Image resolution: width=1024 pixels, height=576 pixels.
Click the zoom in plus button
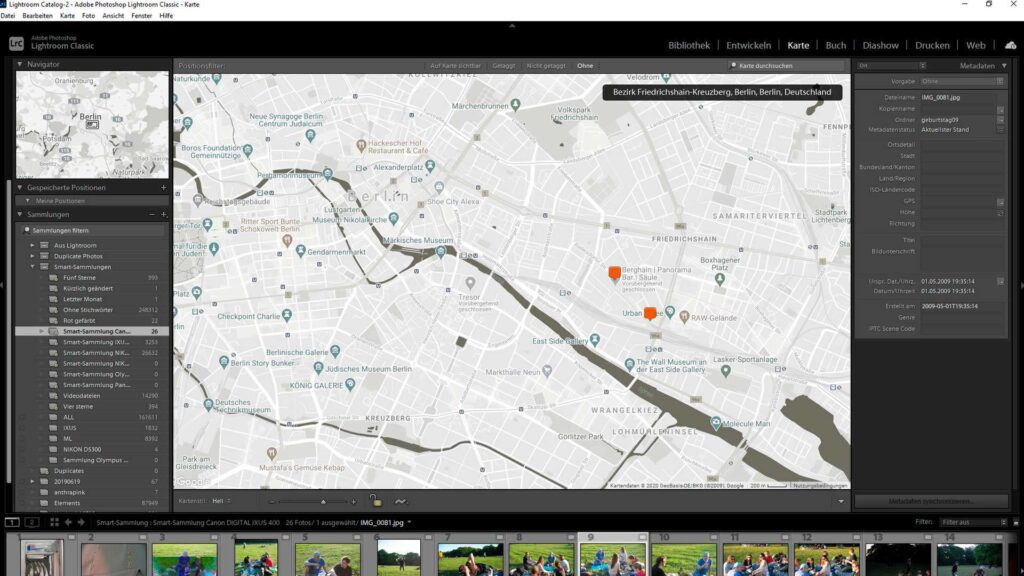(353, 502)
